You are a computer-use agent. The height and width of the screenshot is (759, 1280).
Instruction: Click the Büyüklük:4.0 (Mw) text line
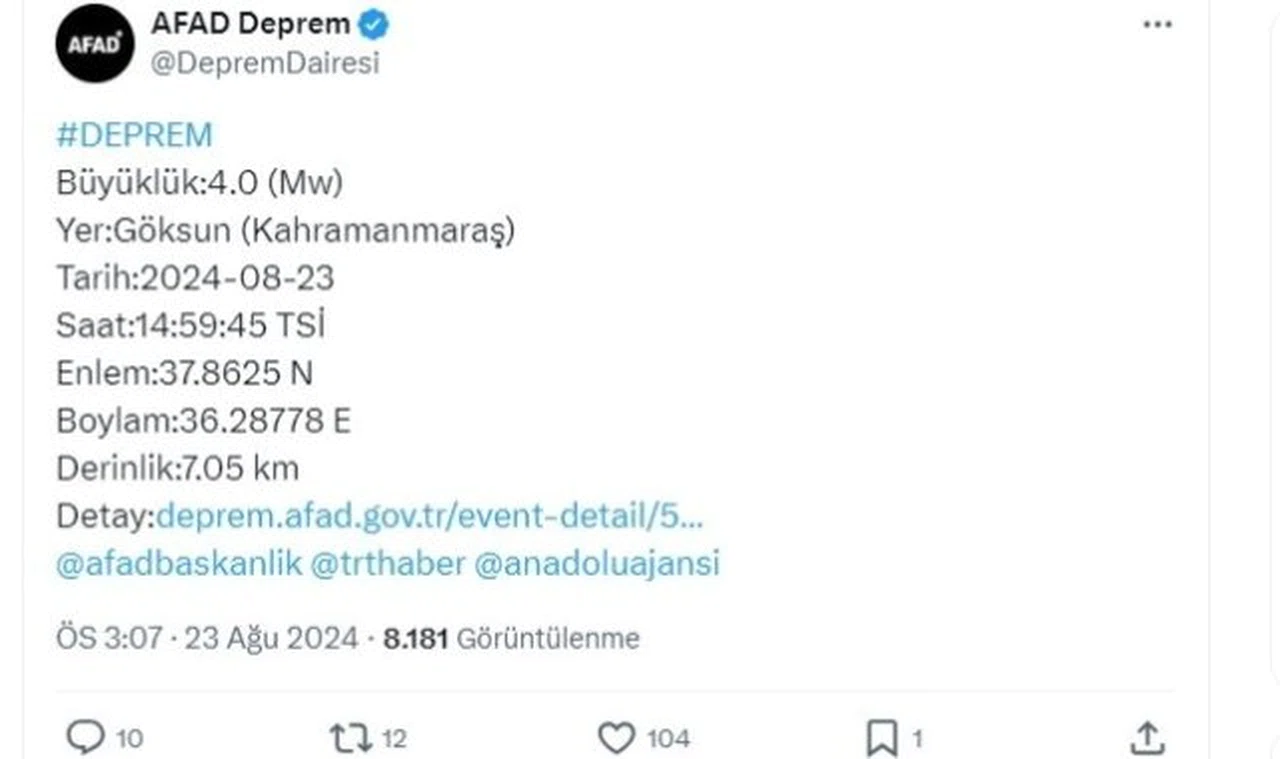[200, 183]
